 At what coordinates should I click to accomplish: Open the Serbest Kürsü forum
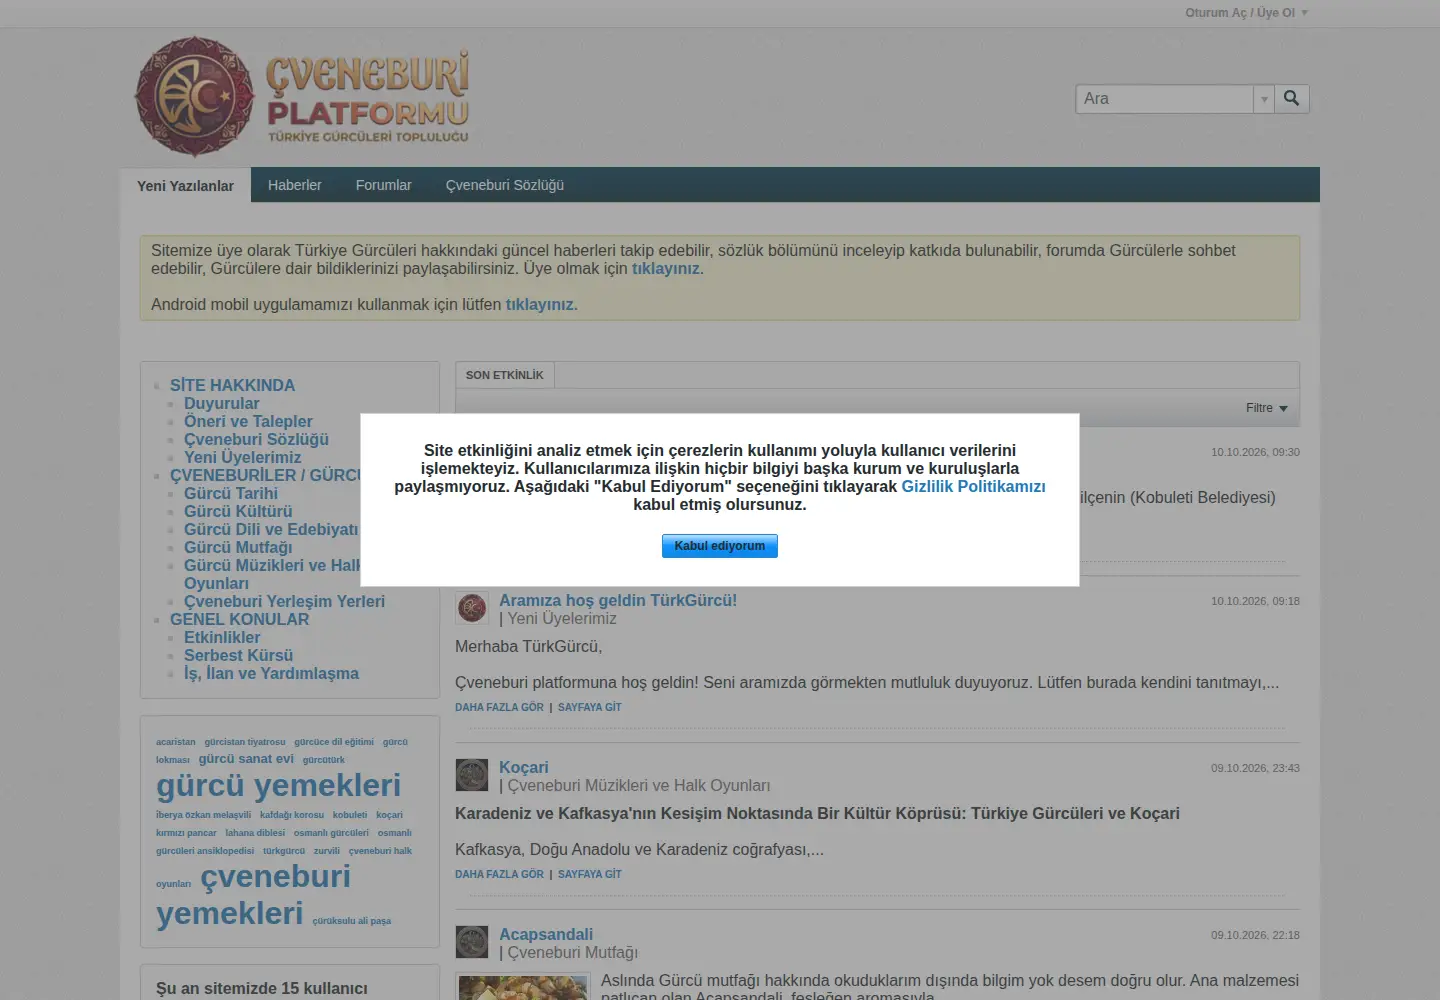tap(238, 655)
